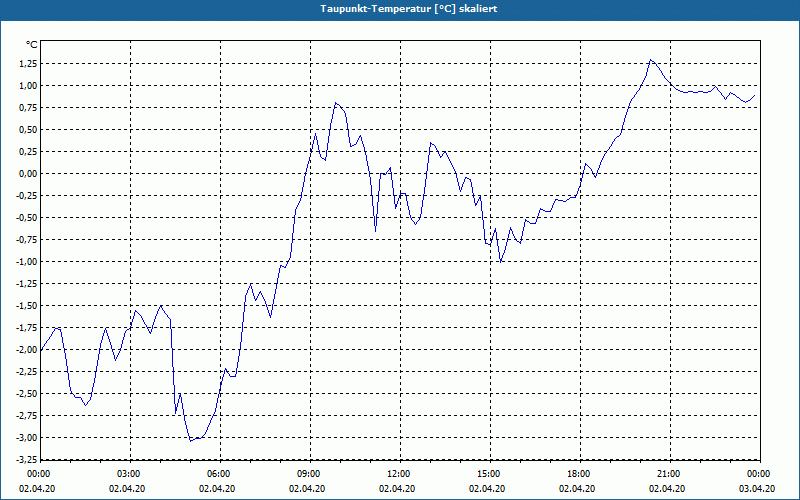Click the -1,00 y-axis label

[x=28, y=261]
